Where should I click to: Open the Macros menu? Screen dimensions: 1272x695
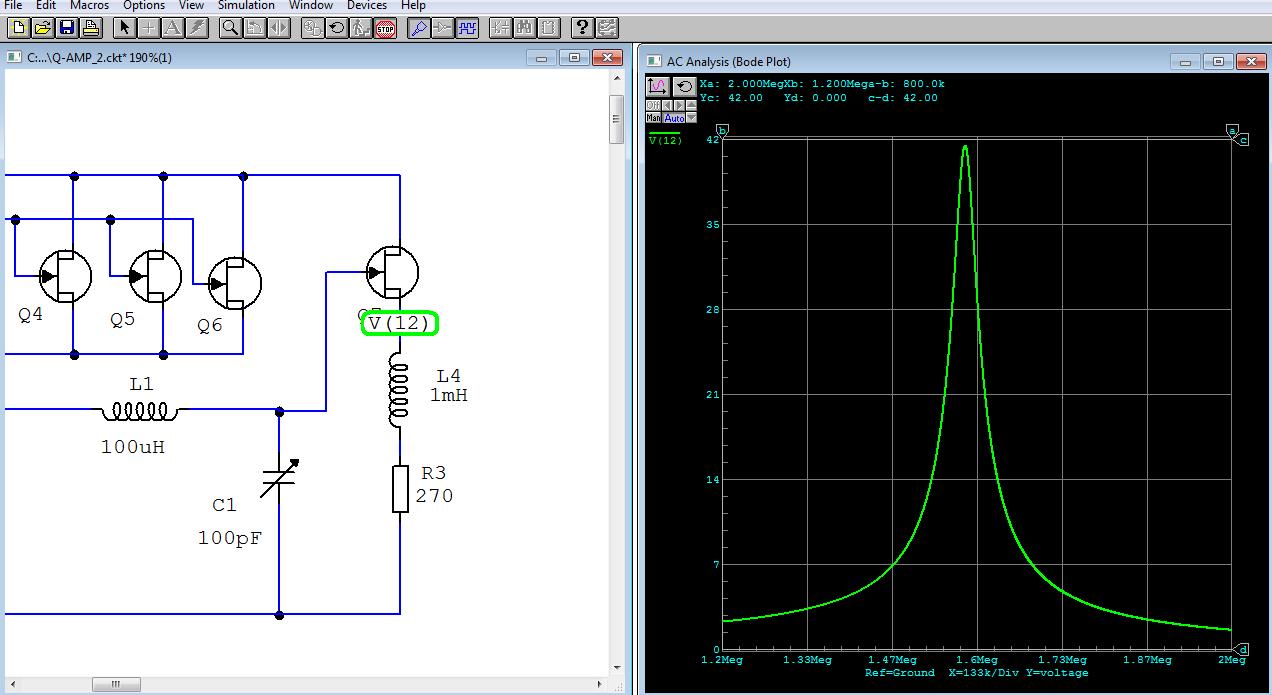(89, 5)
